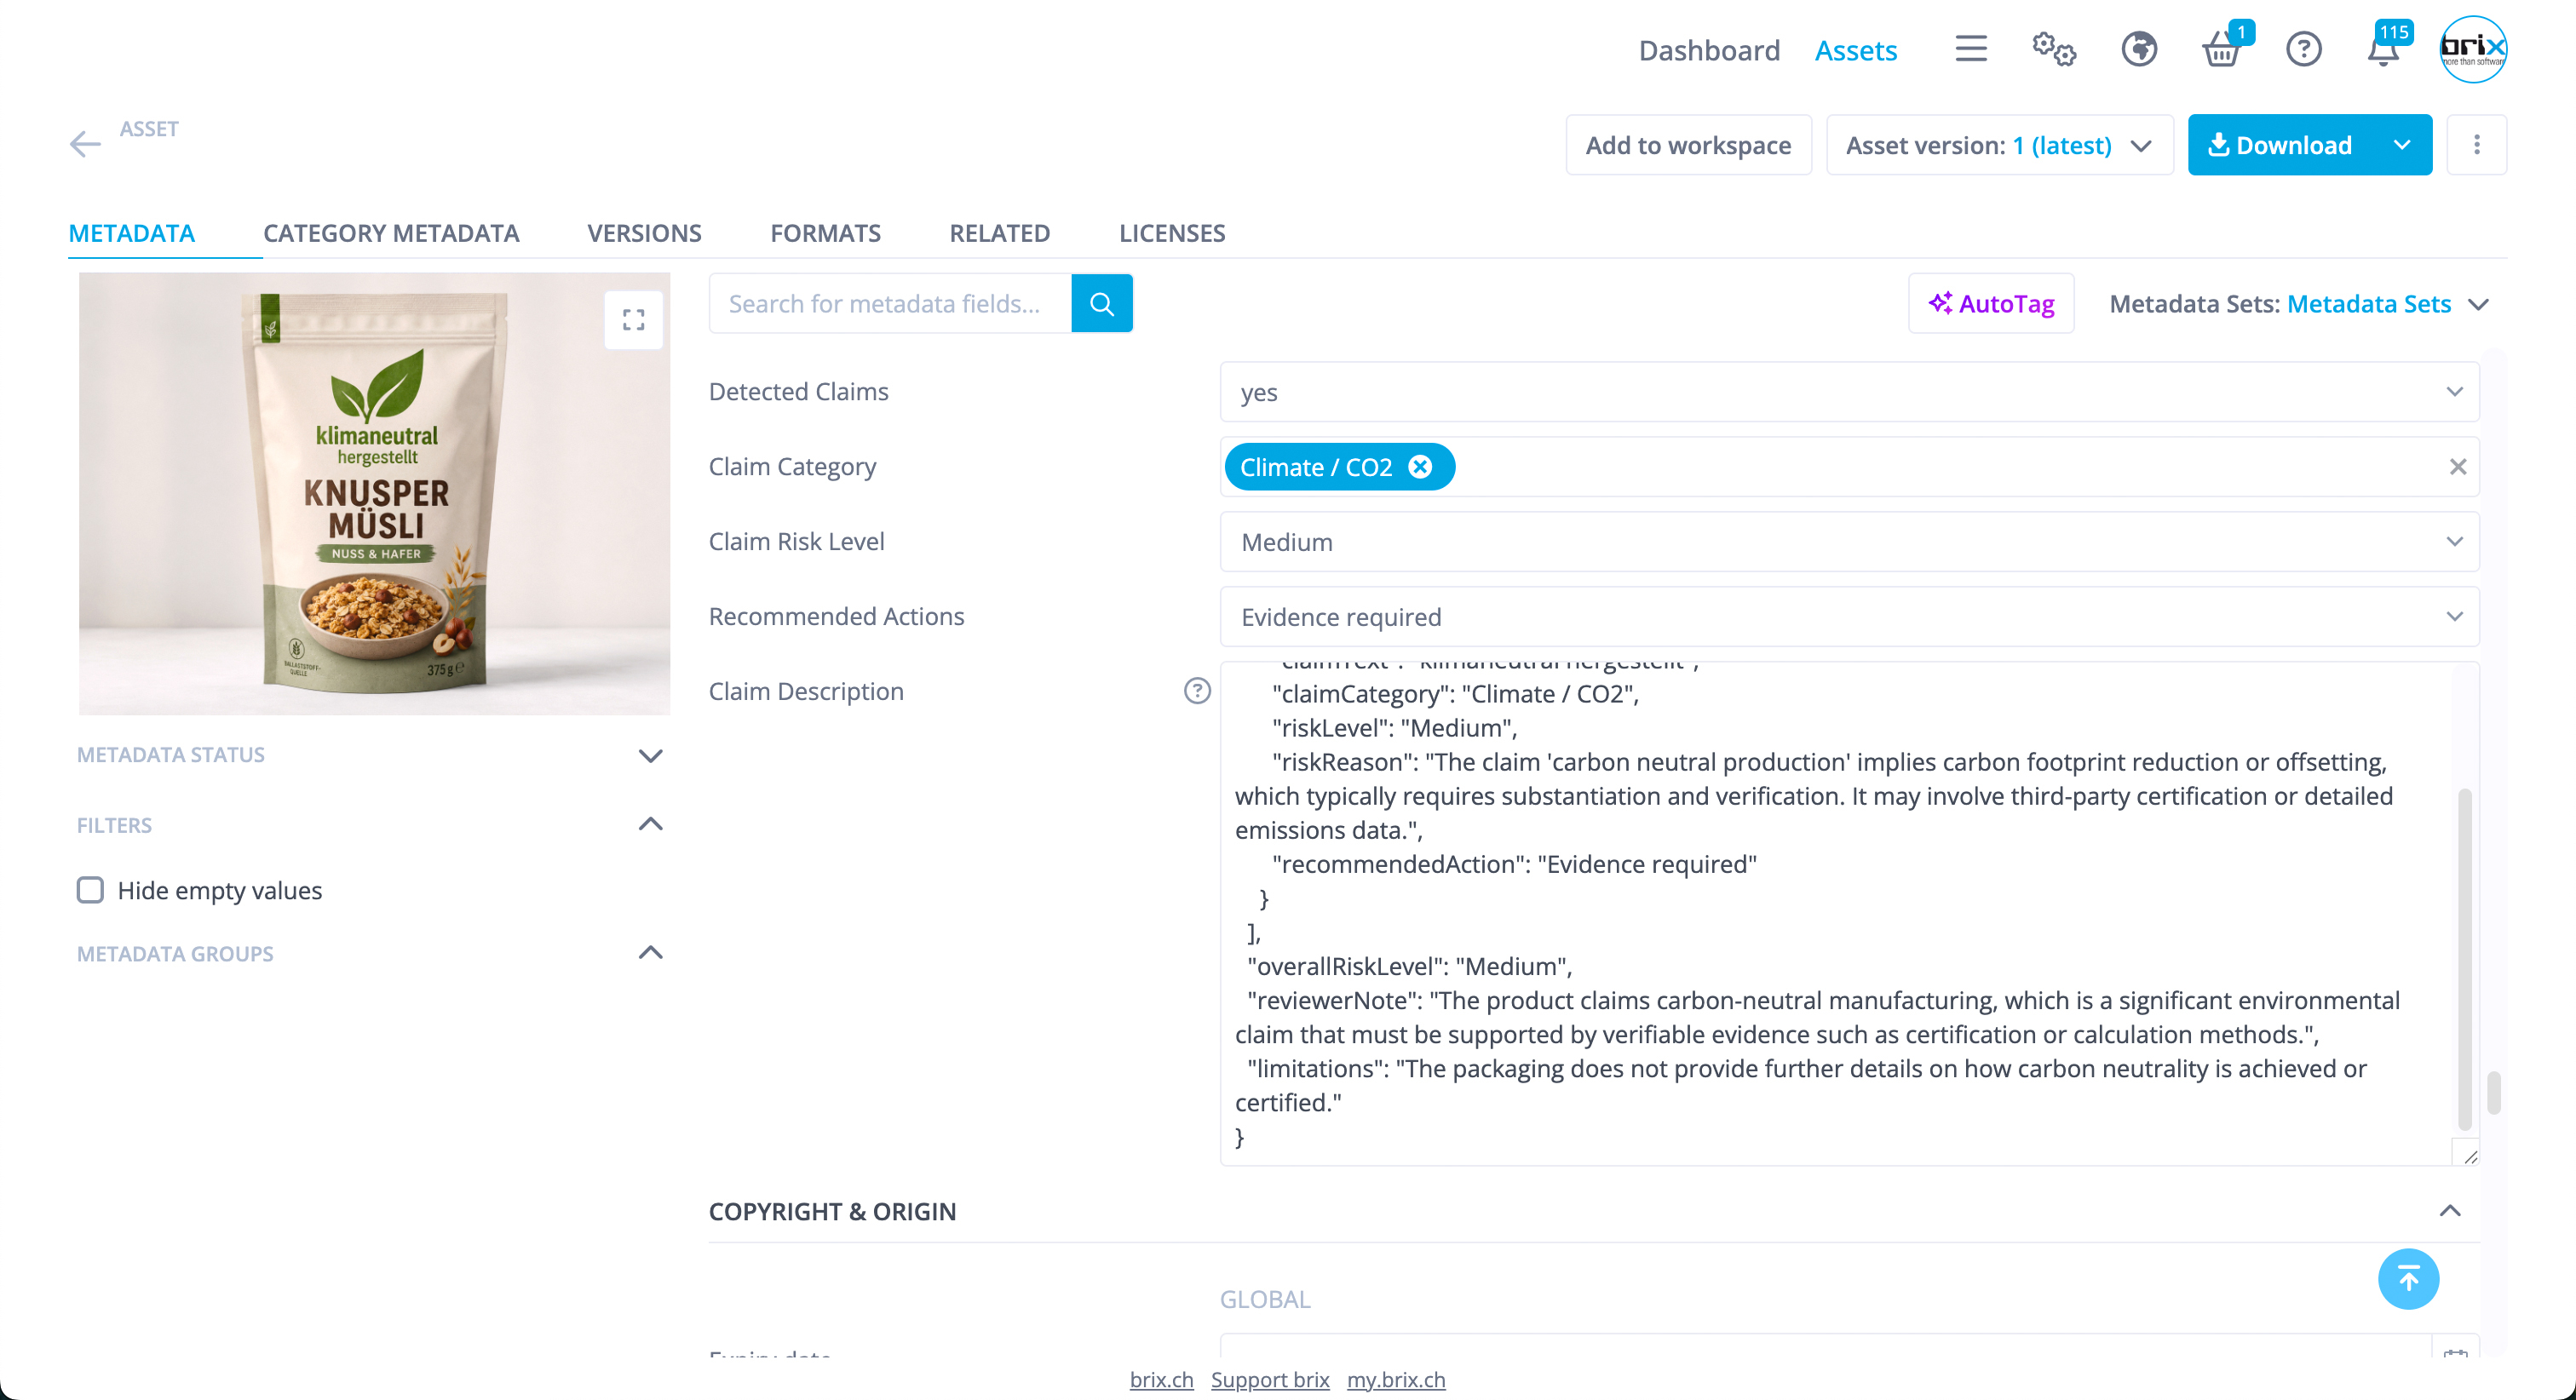Viewport: 2576px width, 1400px height.
Task: Click Add to workspace button
Action: click(x=1688, y=145)
